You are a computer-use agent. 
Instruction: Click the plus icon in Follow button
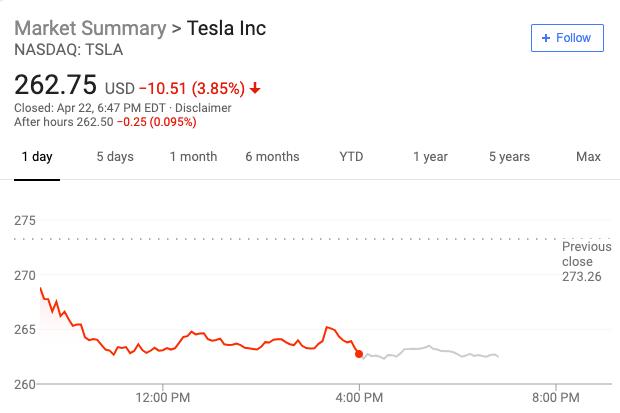click(x=546, y=38)
